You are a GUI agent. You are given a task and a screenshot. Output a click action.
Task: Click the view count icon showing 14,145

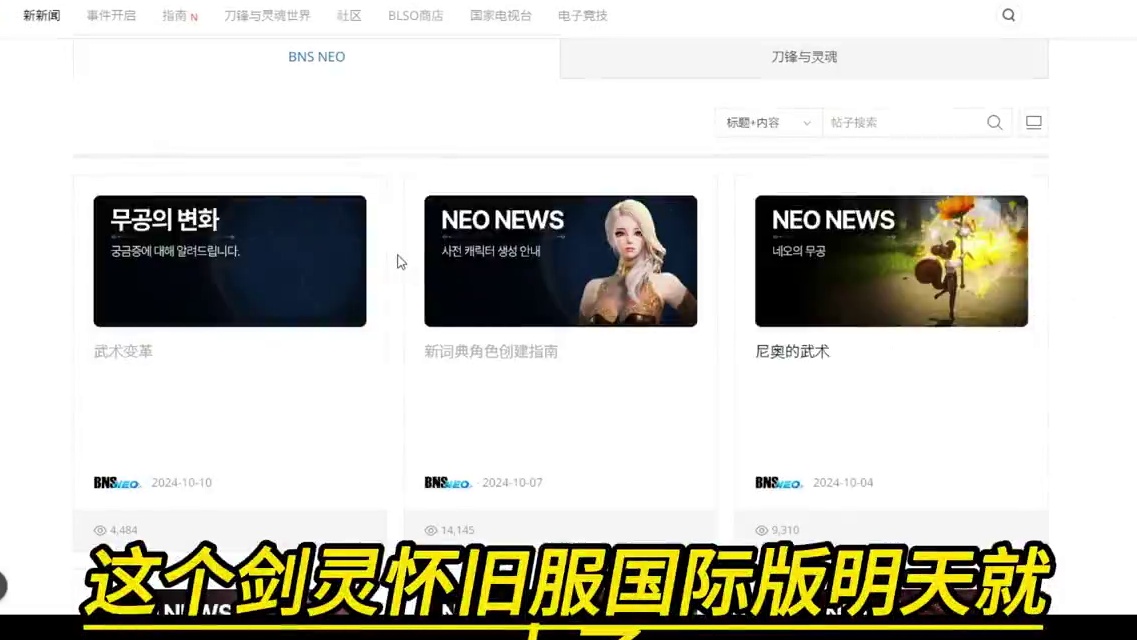[x=431, y=530]
